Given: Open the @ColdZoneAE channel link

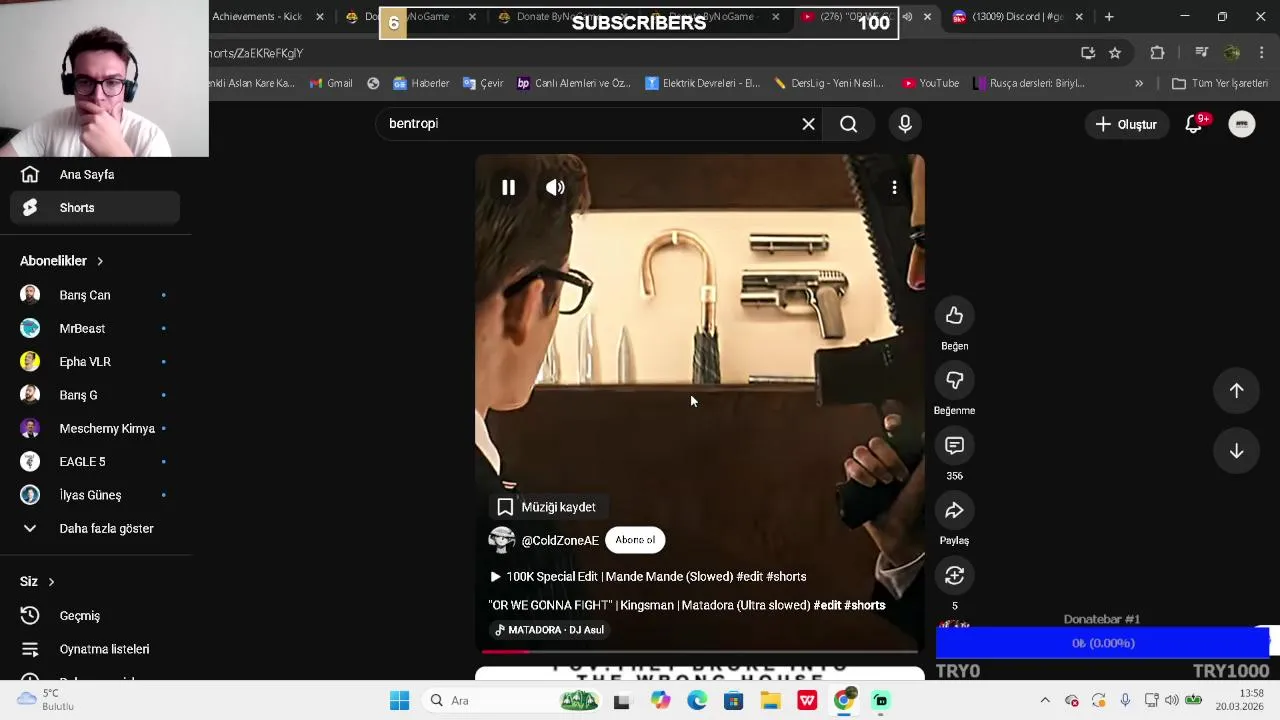Looking at the screenshot, I should coord(560,541).
